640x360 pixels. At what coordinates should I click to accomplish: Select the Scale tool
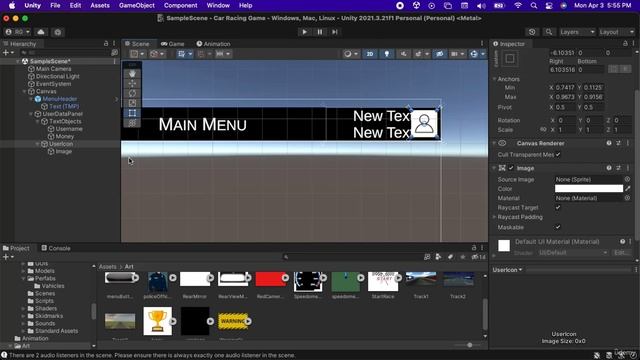click(x=132, y=103)
